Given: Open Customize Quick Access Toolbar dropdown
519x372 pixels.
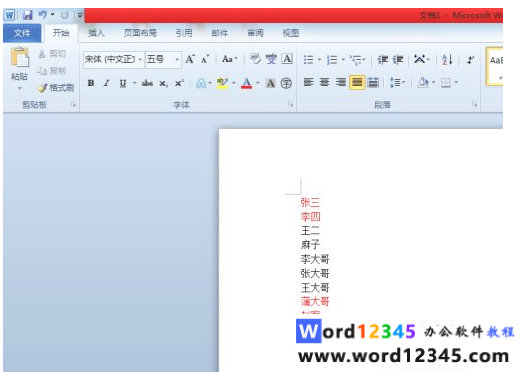Looking at the screenshot, I should [x=80, y=15].
